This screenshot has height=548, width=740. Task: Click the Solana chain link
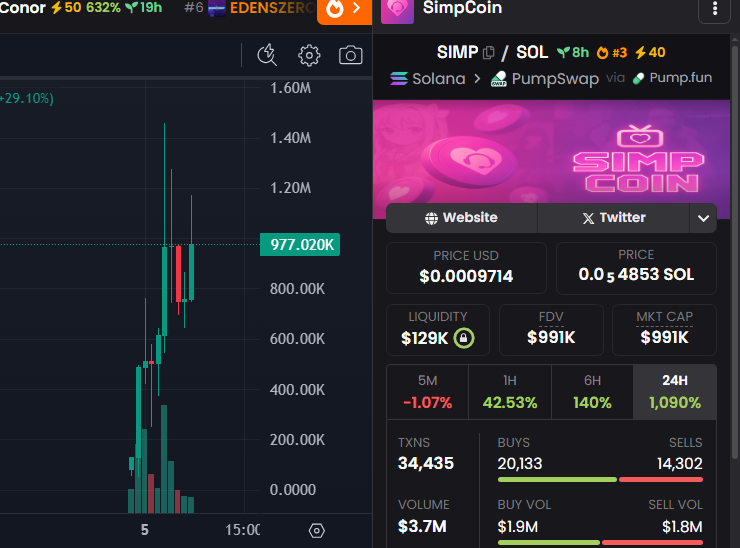pyautogui.click(x=428, y=78)
